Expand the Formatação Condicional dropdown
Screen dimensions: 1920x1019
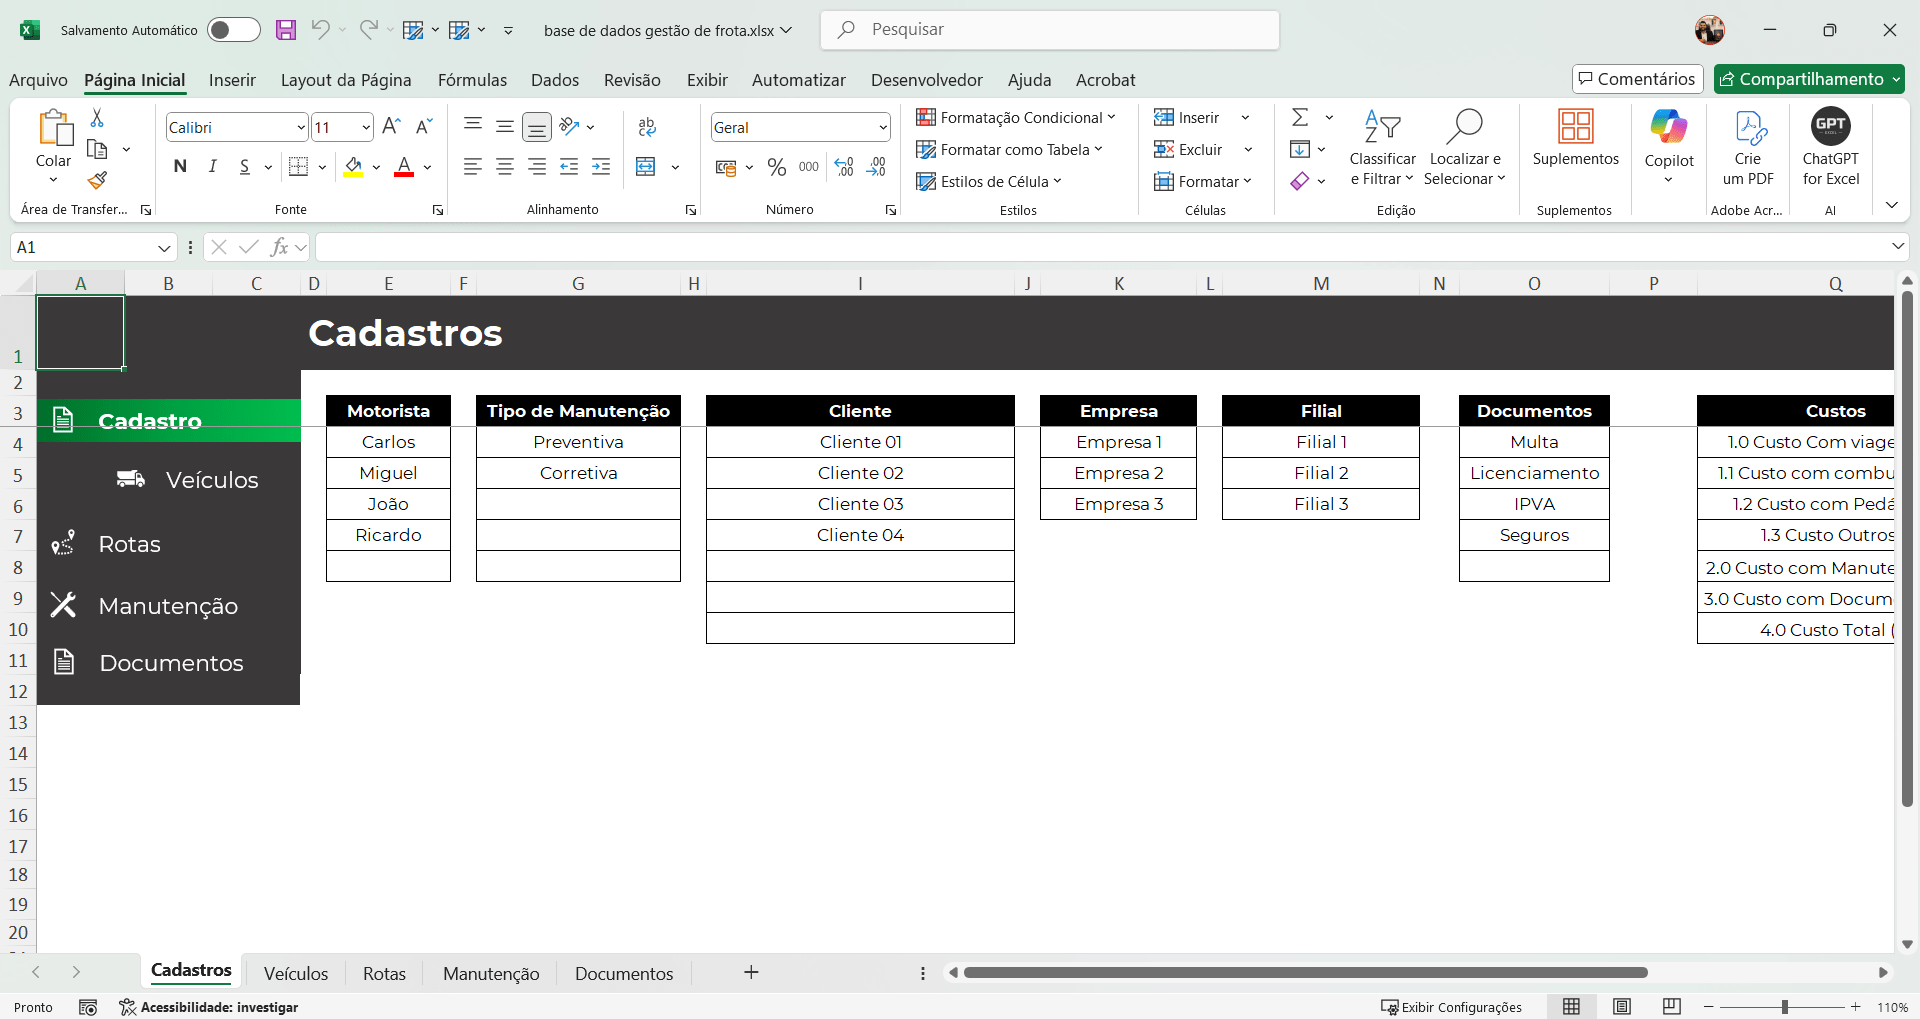1016,118
